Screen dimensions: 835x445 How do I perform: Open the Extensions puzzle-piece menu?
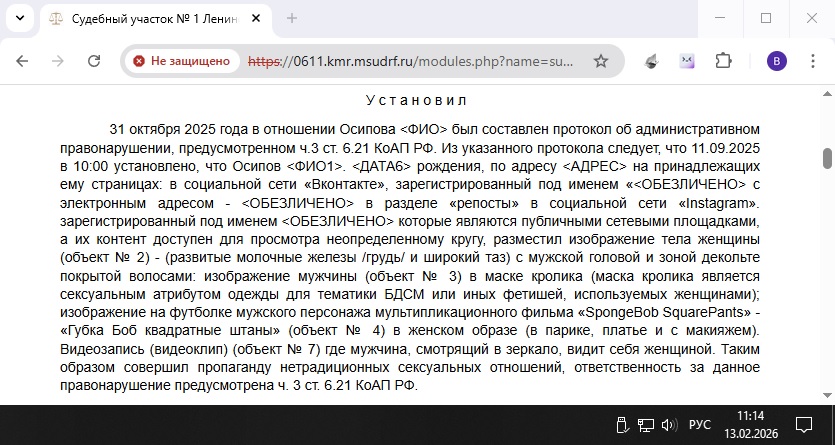(x=723, y=61)
